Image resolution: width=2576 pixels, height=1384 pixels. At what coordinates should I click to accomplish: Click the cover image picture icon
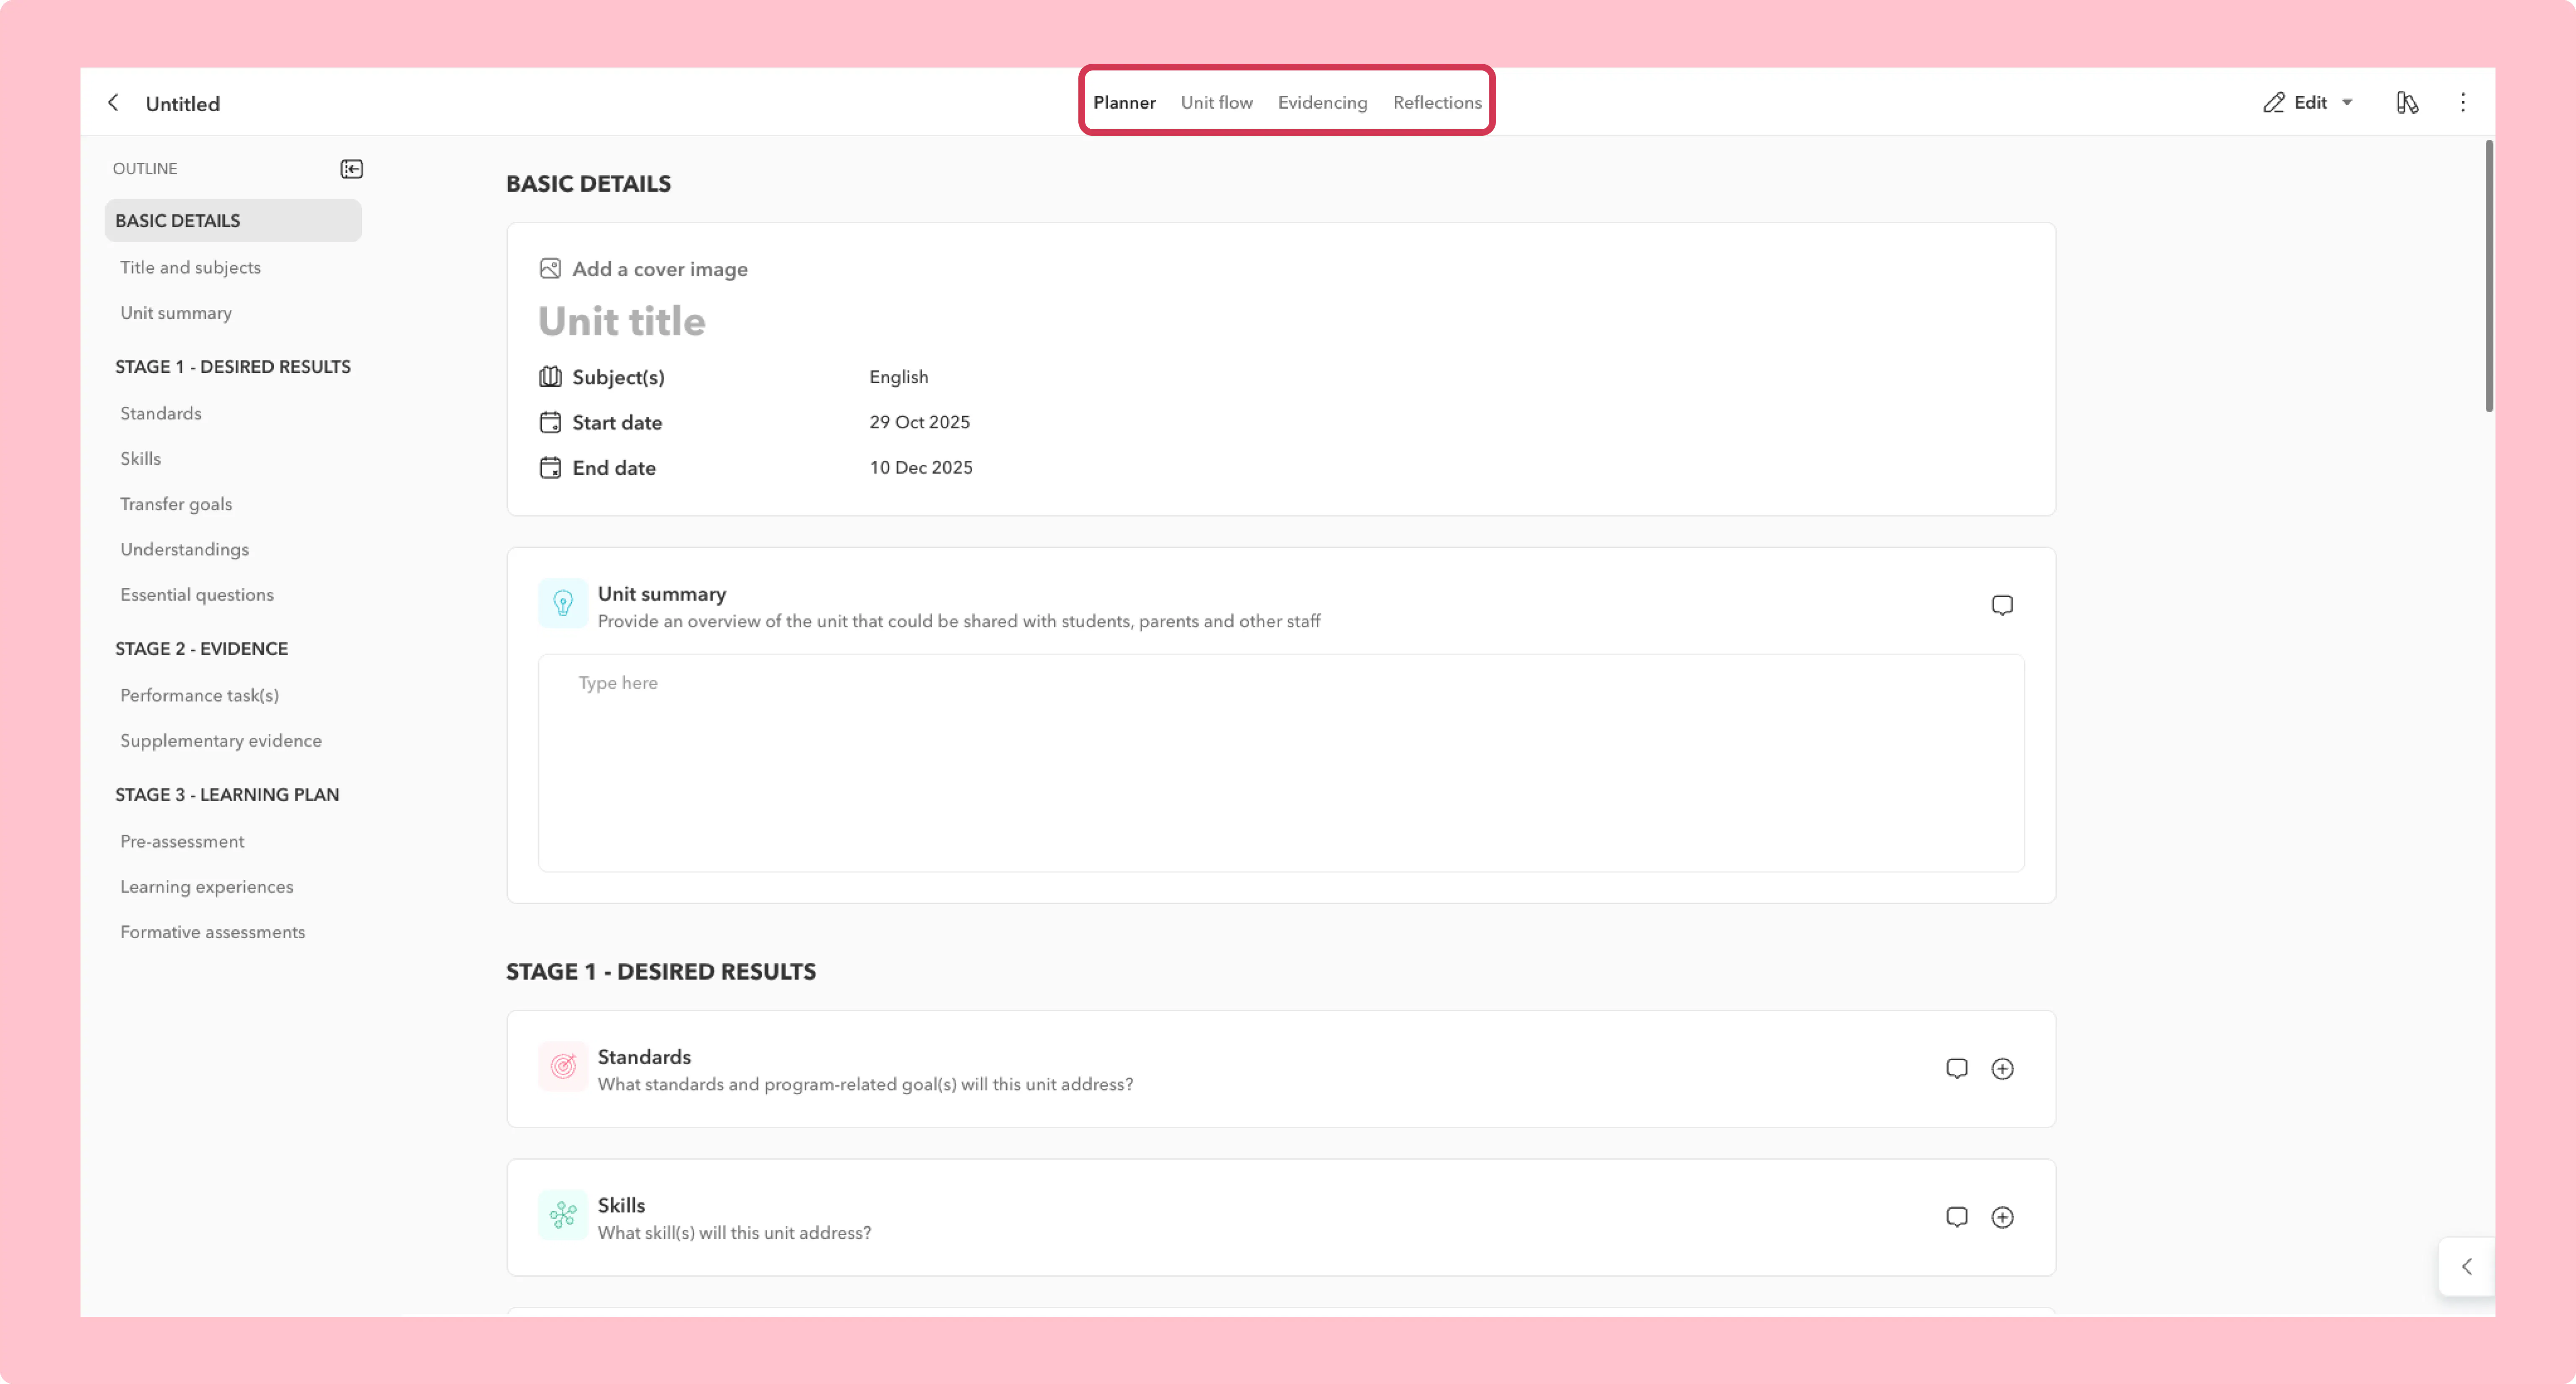(x=550, y=269)
